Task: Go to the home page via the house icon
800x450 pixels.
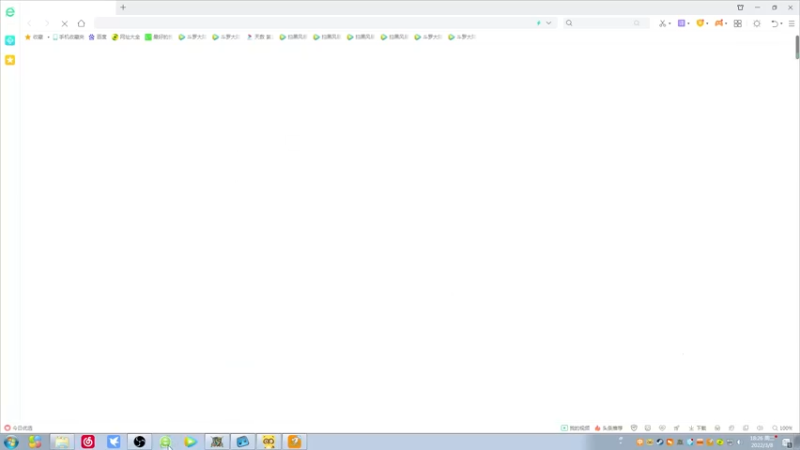Action: click(81, 23)
